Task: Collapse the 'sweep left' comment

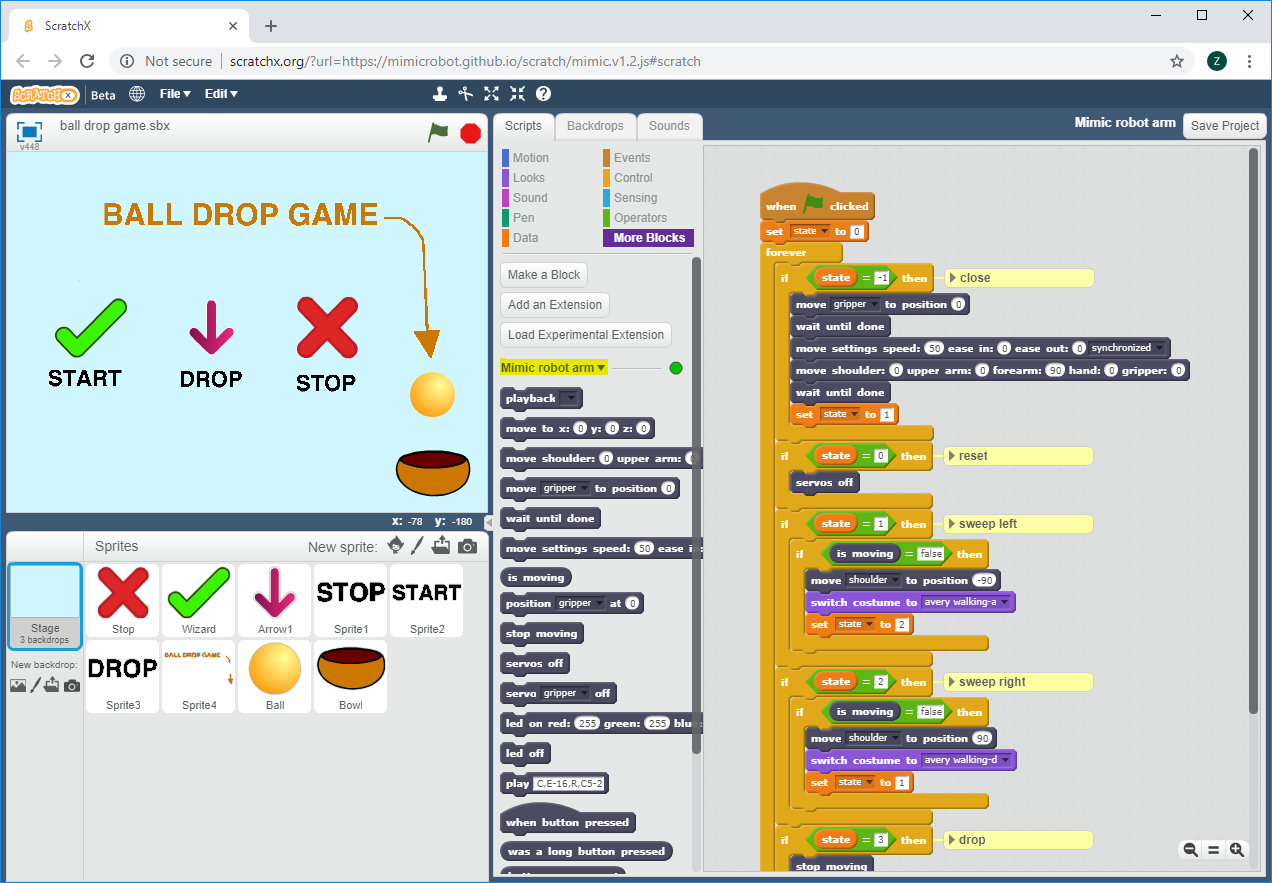Action: (x=951, y=524)
